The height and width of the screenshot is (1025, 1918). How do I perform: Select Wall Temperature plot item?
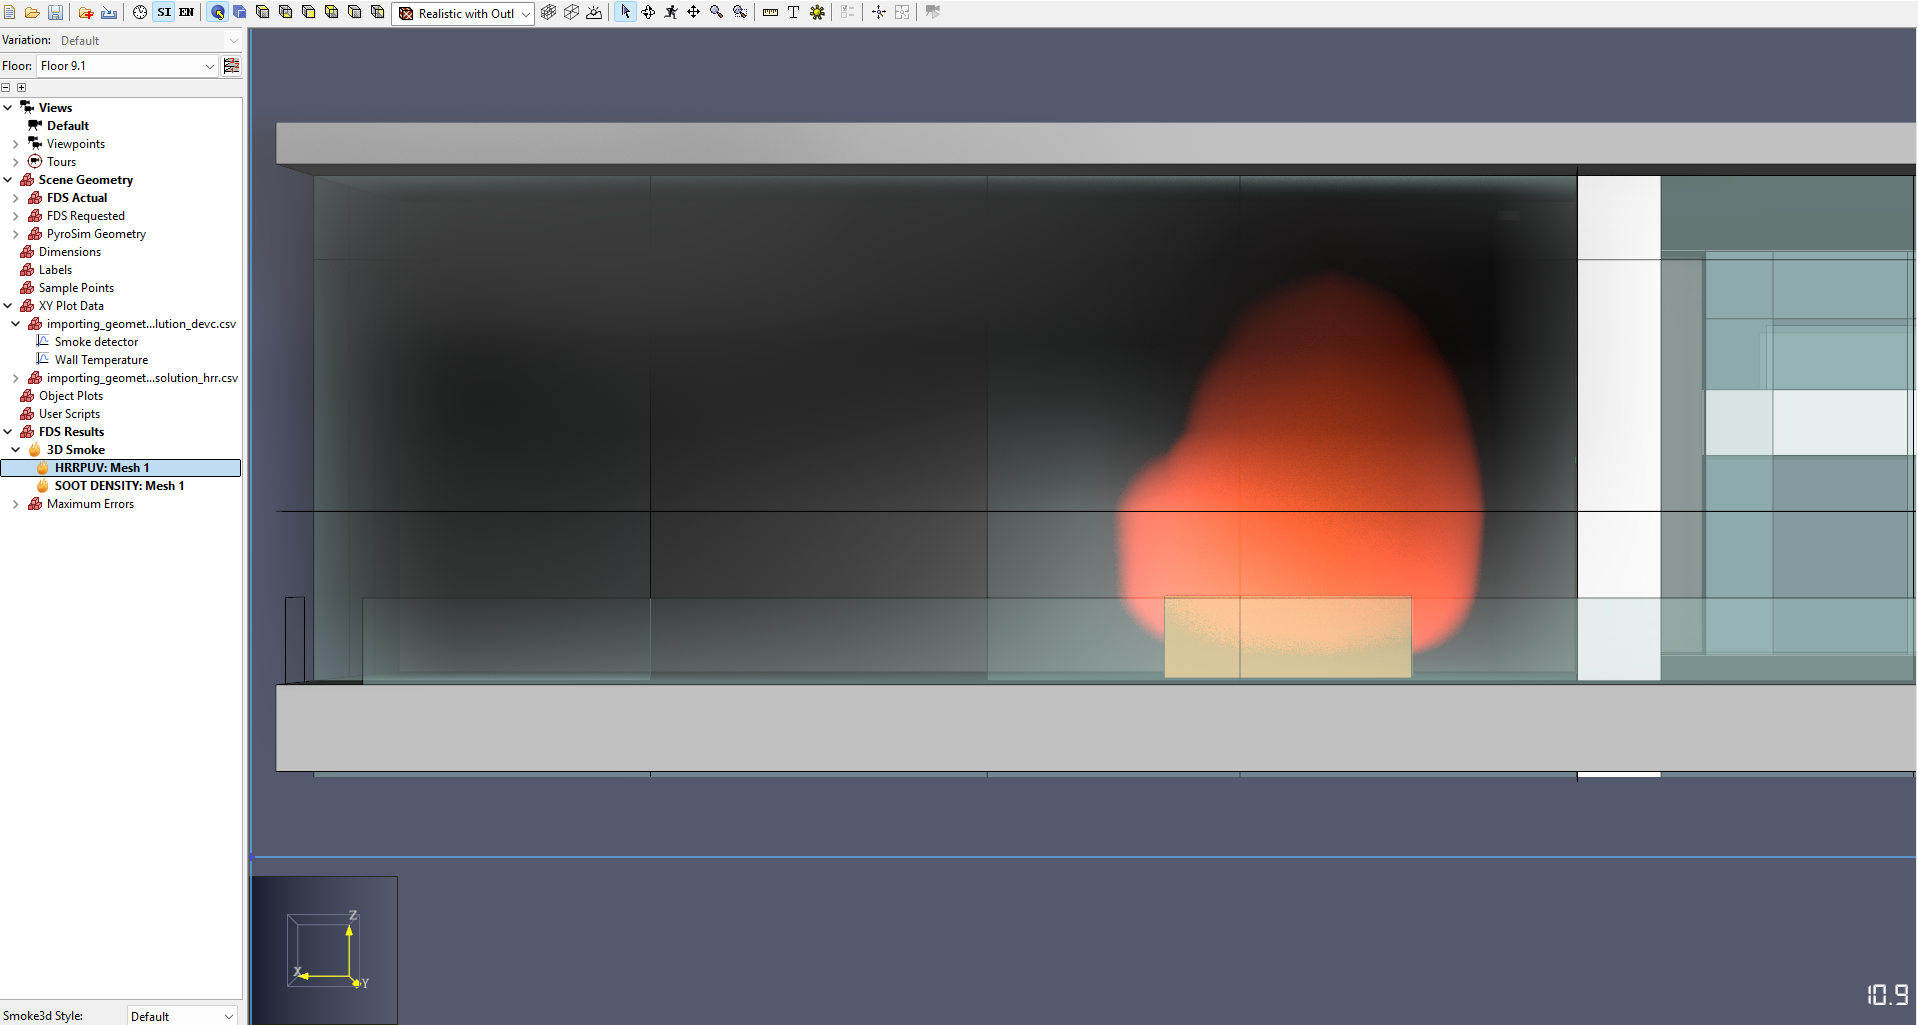(101, 360)
